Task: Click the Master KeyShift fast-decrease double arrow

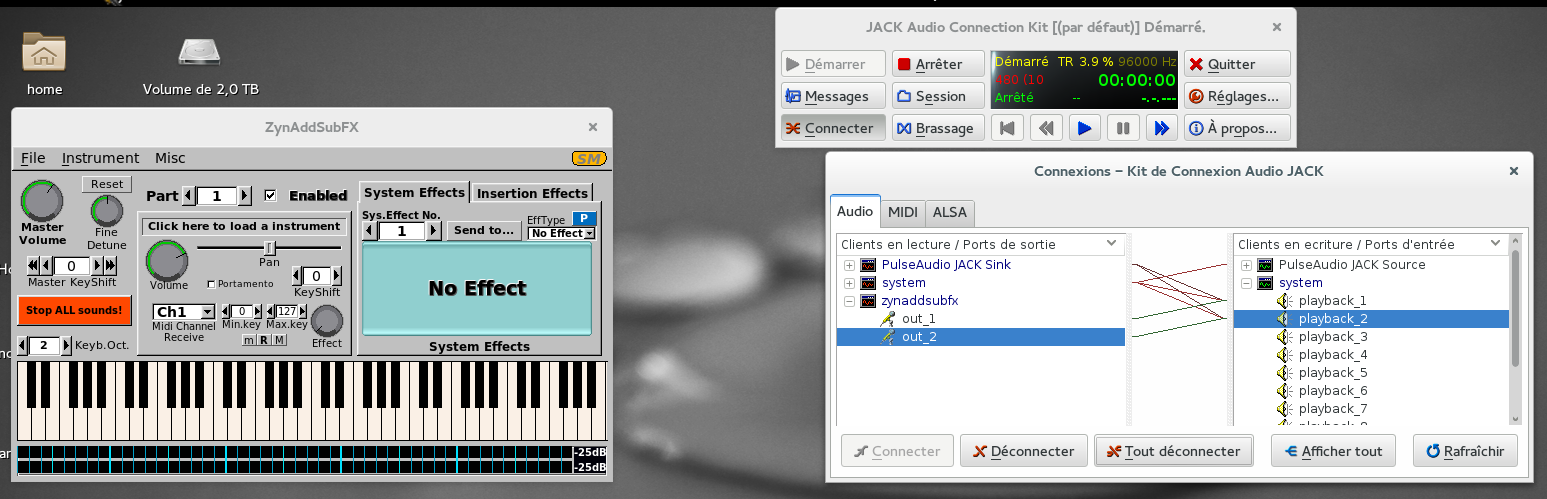Action: click(33, 265)
